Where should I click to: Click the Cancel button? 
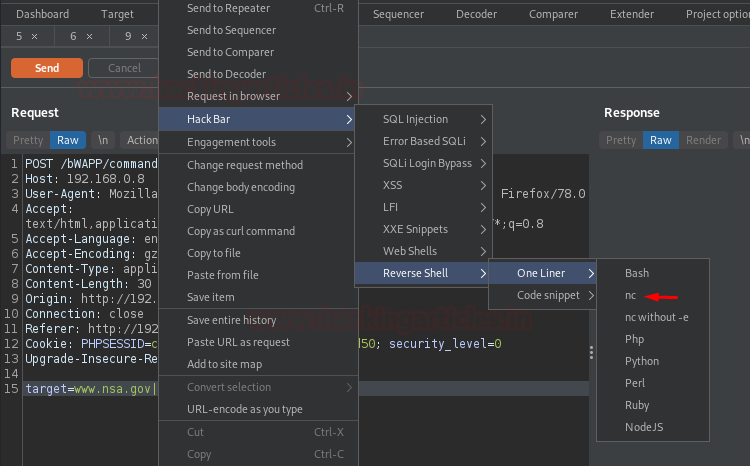[123, 68]
